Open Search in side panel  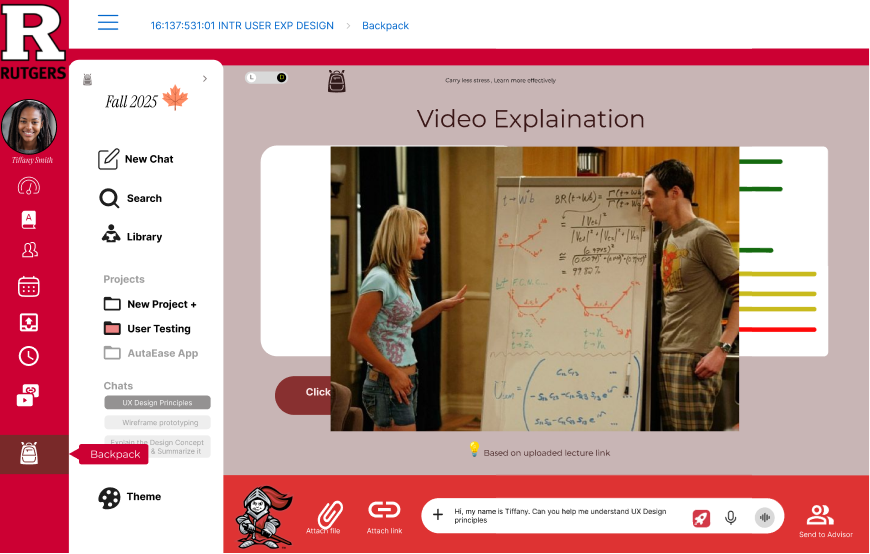tap(131, 198)
